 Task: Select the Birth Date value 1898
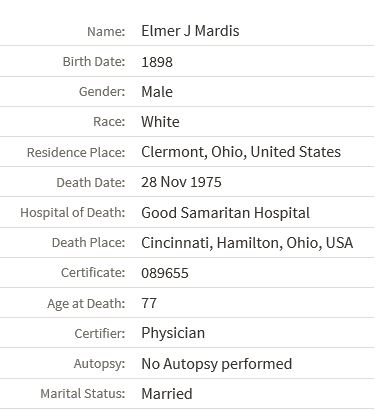157,62
